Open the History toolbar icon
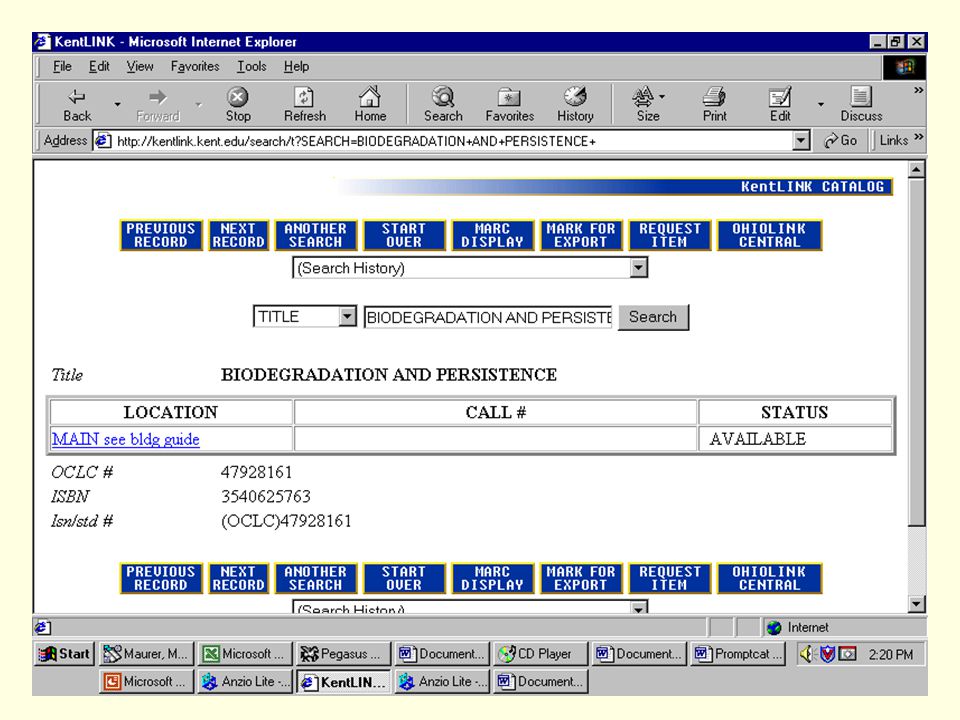Viewport: 960px width, 720px height. (x=575, y=97)
